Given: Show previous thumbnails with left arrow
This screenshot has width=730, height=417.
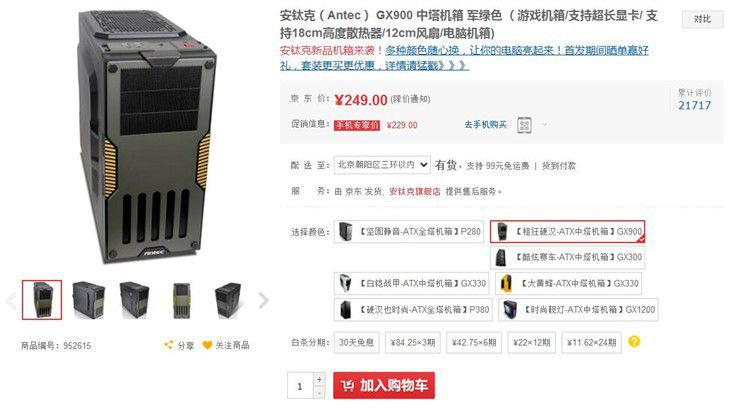Looking at the screenshot, I should coord(11,300).
